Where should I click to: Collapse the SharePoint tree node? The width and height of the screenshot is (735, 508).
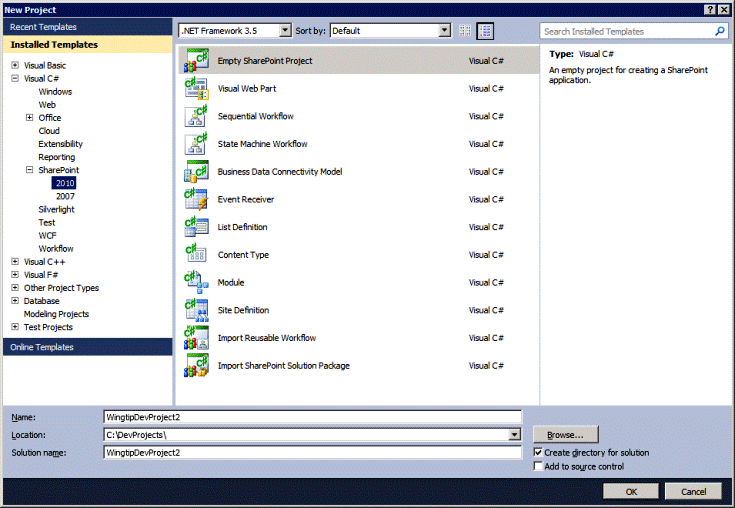click(x=30, y=170)
